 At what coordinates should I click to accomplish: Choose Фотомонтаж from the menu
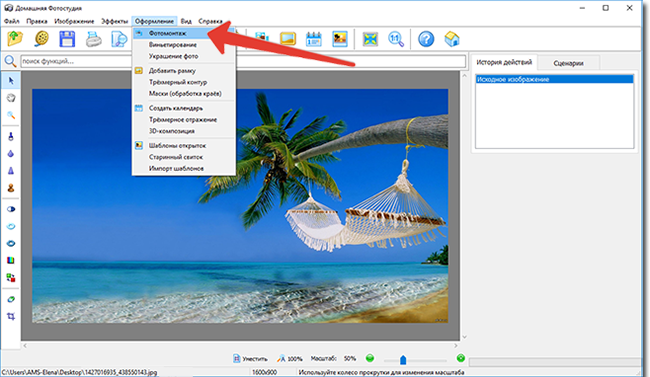184,33
